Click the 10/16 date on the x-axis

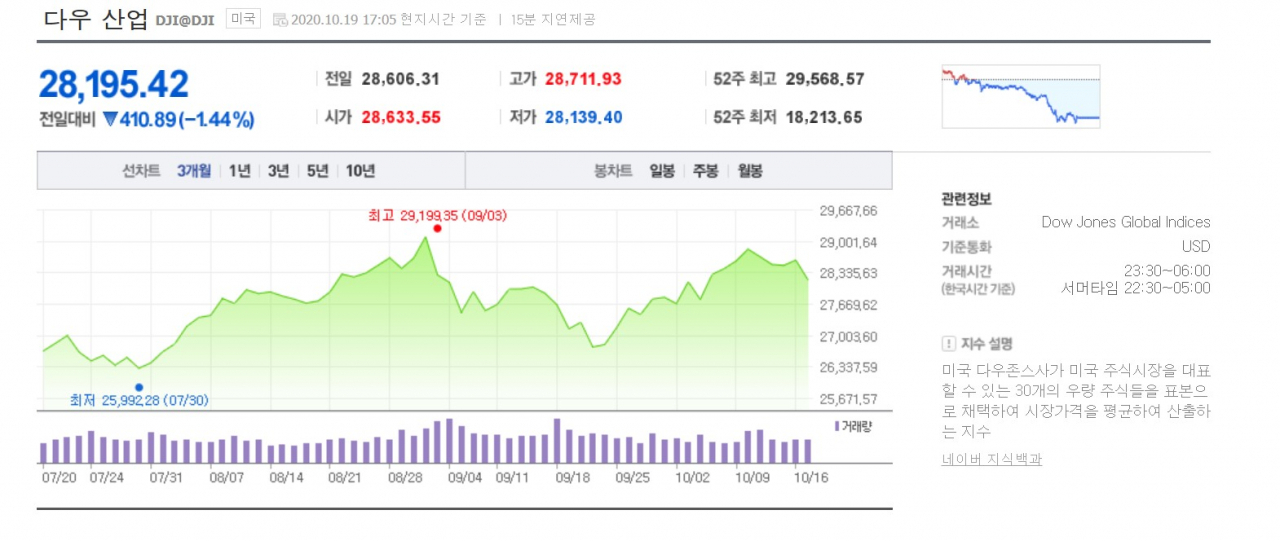(x=811, y=477)
